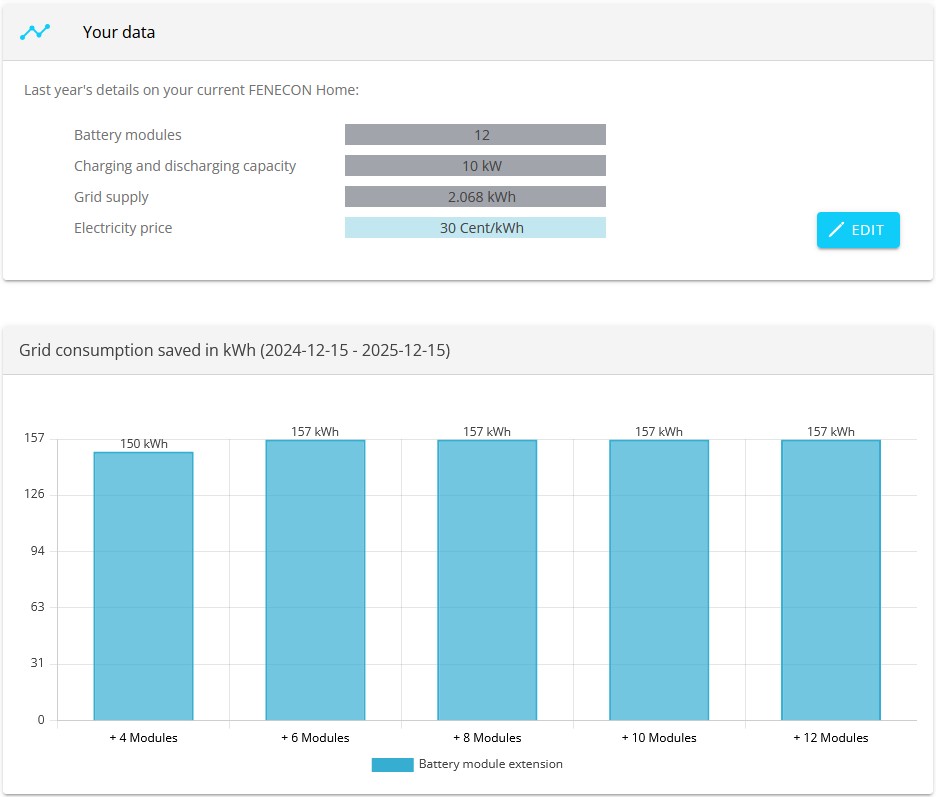The height and width of the screenshot is (797, 936).
Task: Click the Grid consumption saved chart heading
Action: pyautogui.click(x=234, y=351)
